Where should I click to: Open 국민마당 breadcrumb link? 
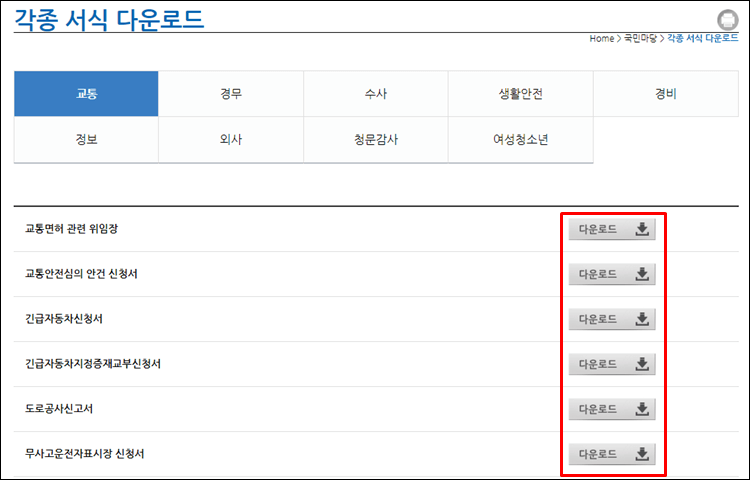[640, 39]
